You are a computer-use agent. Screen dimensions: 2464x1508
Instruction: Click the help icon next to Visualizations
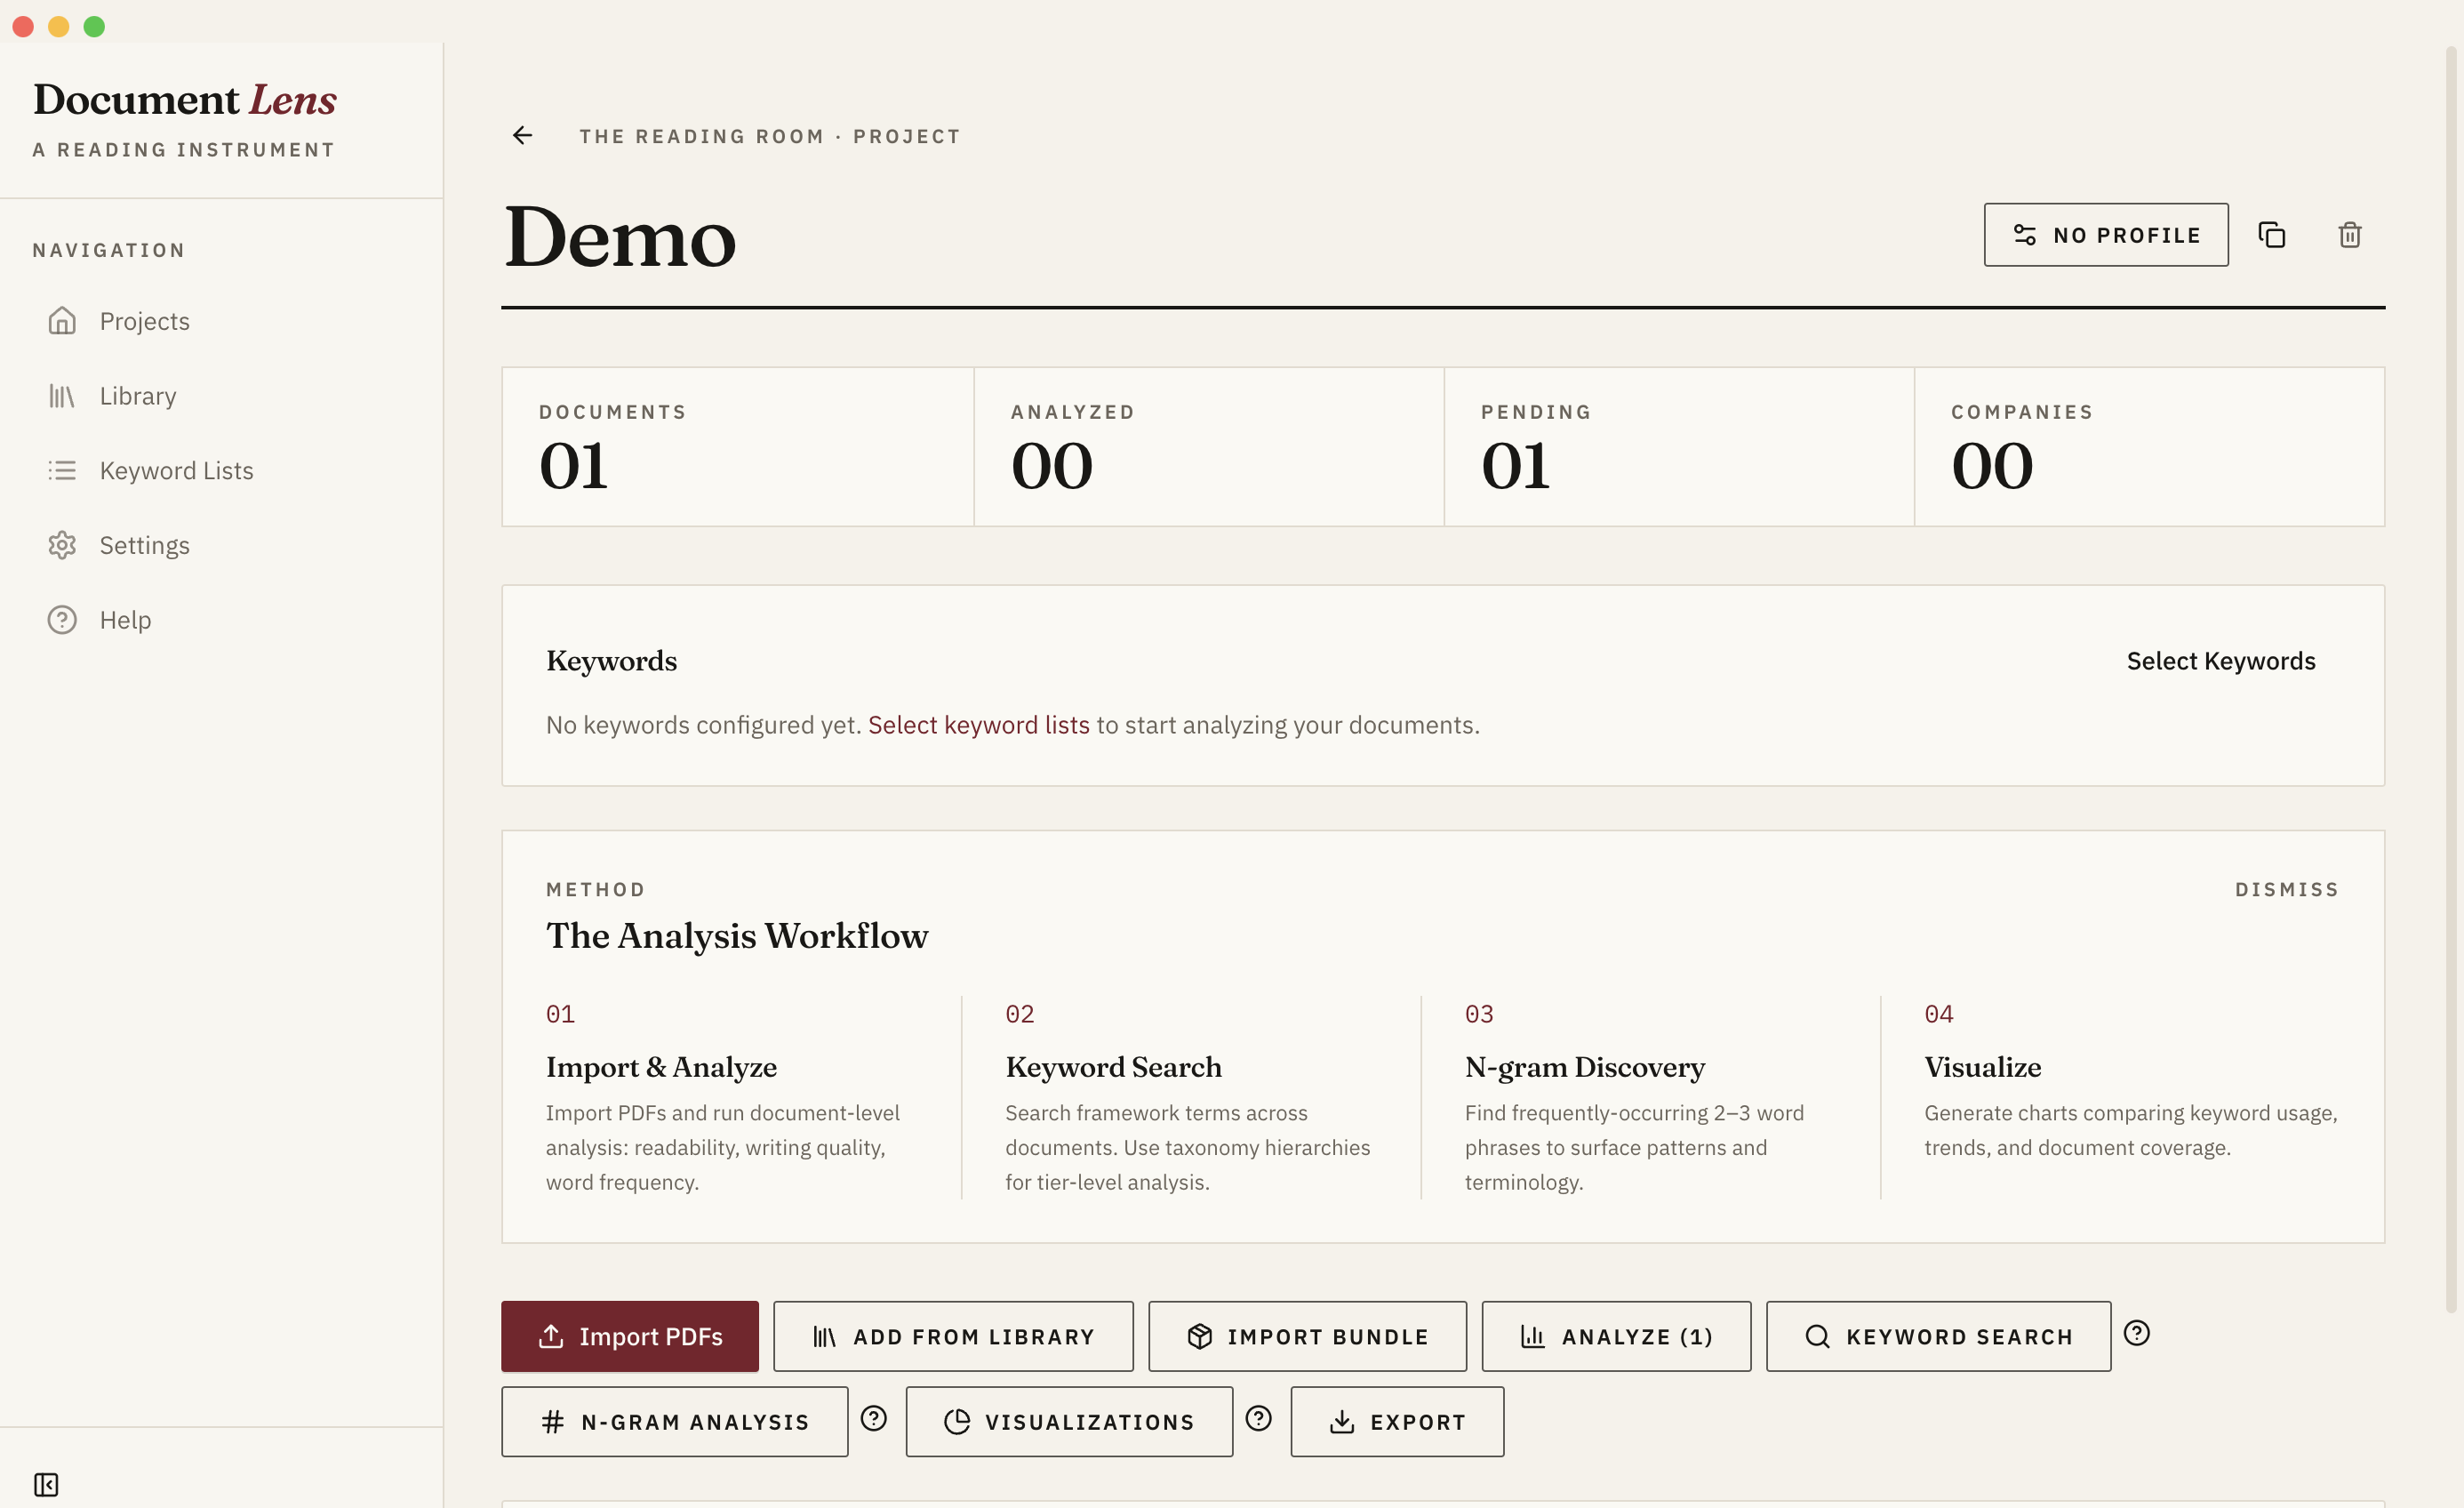click(x=1258, y=1419)
